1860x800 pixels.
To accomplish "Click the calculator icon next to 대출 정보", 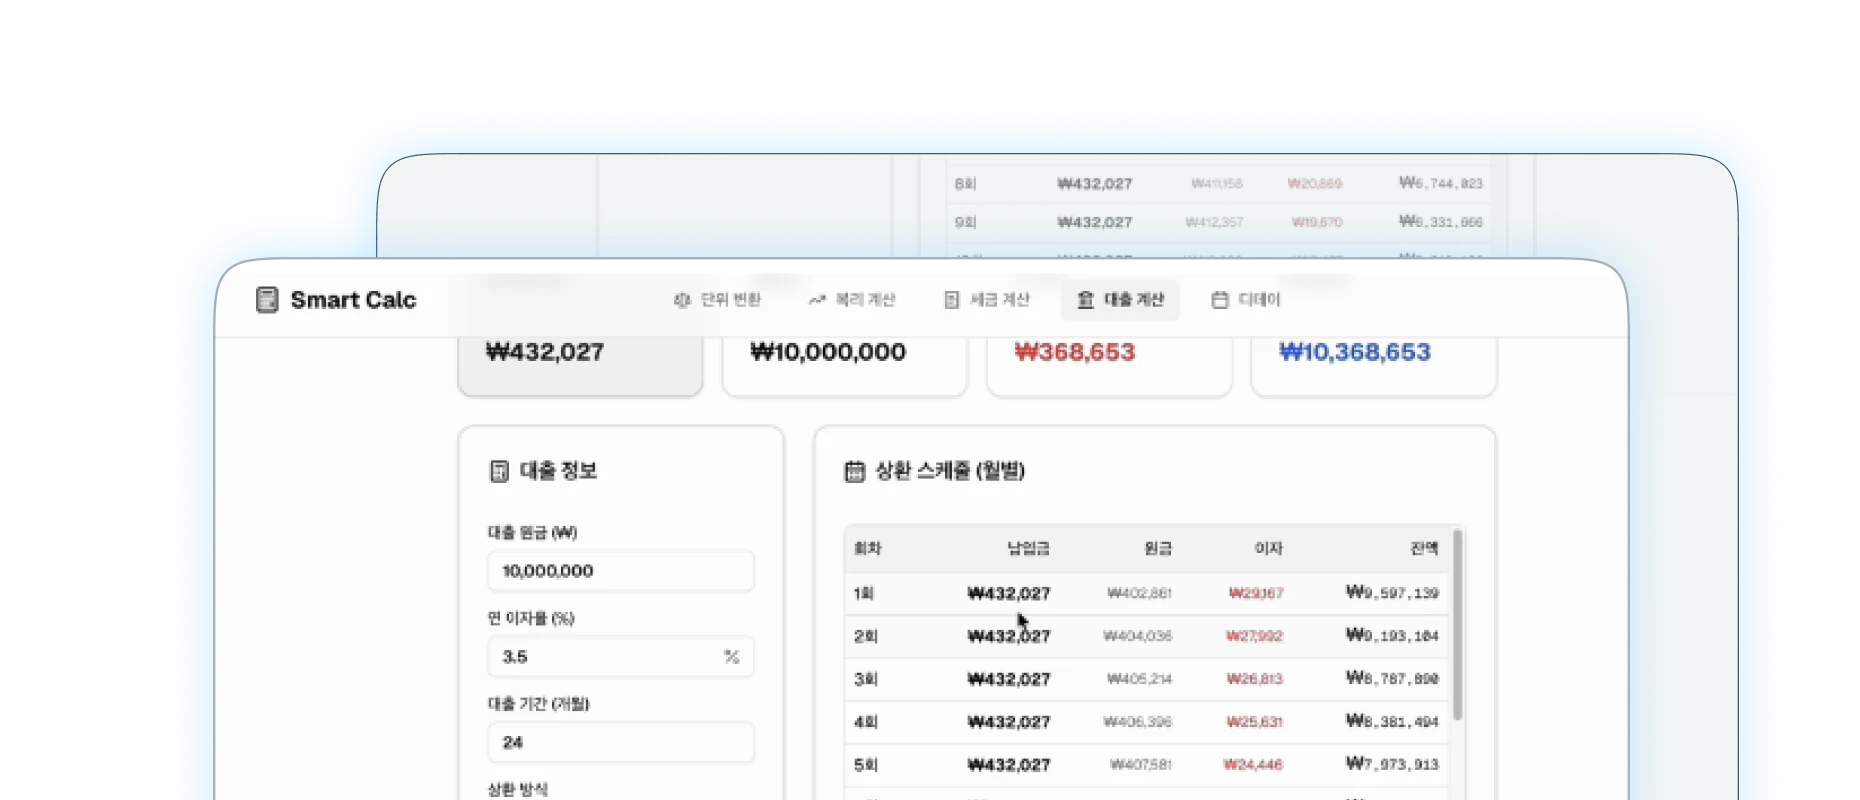I will tap(499, 471).
